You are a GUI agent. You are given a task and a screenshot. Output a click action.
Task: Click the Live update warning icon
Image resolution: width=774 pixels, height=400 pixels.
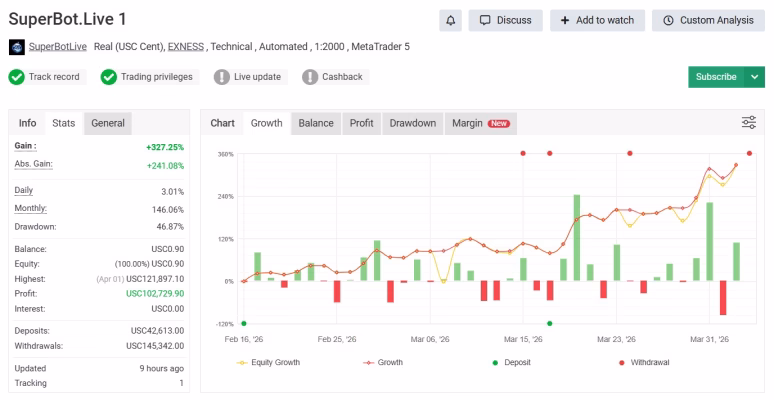(215, 77)
